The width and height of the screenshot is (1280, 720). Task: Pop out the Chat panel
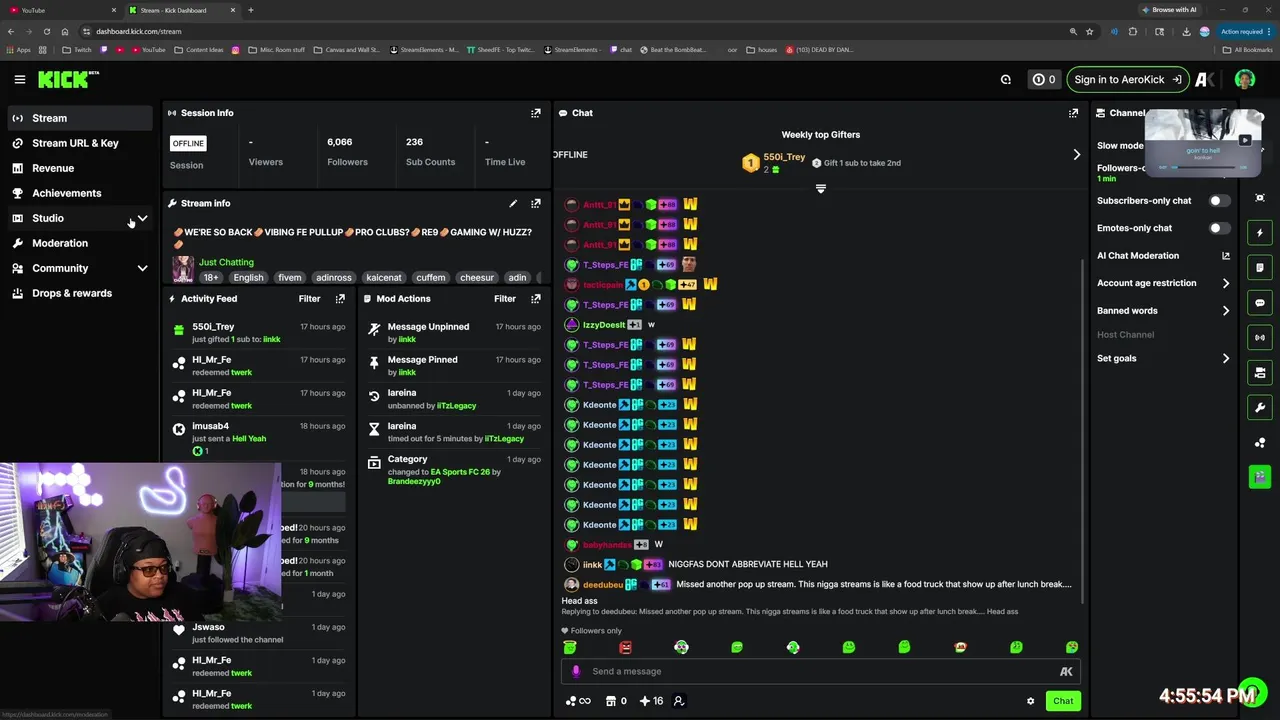[1074, 113]
